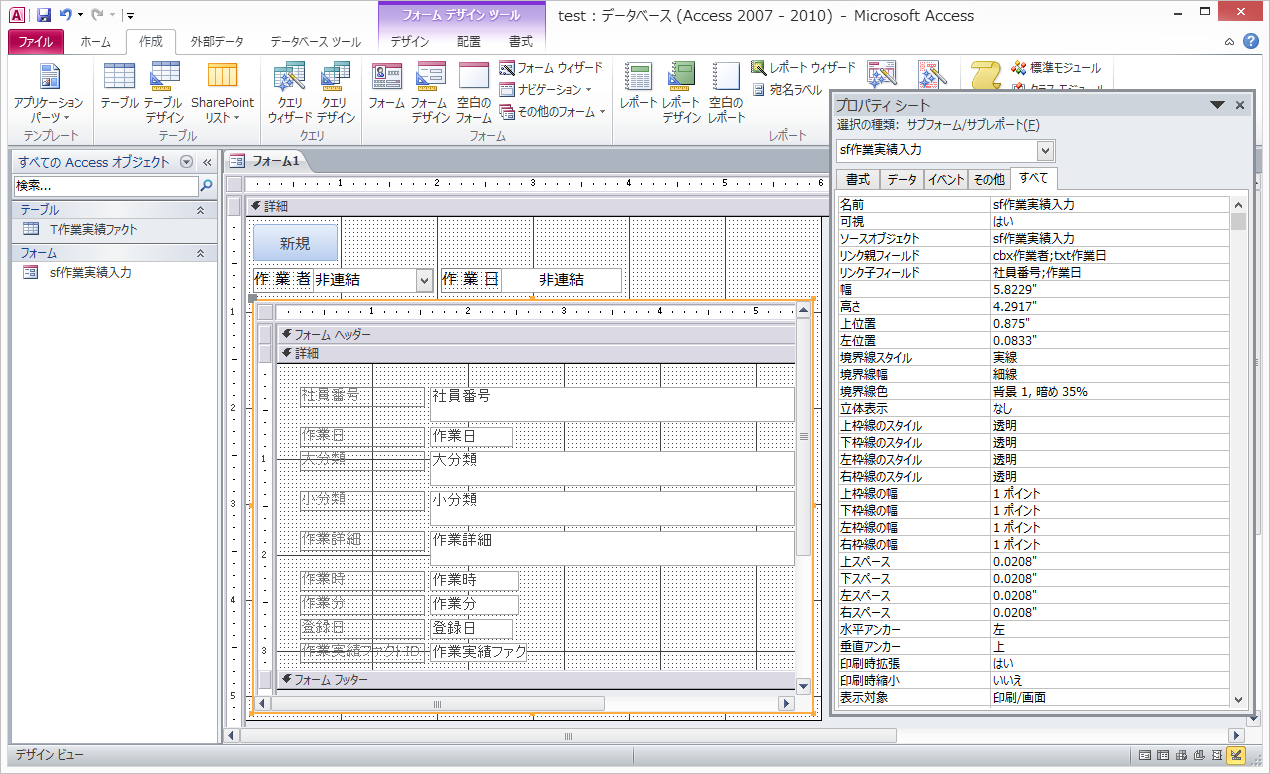Launch フォーム デザイン from the ribbon
Viewport: 1270px width, 774px height.
coord(431,88)
